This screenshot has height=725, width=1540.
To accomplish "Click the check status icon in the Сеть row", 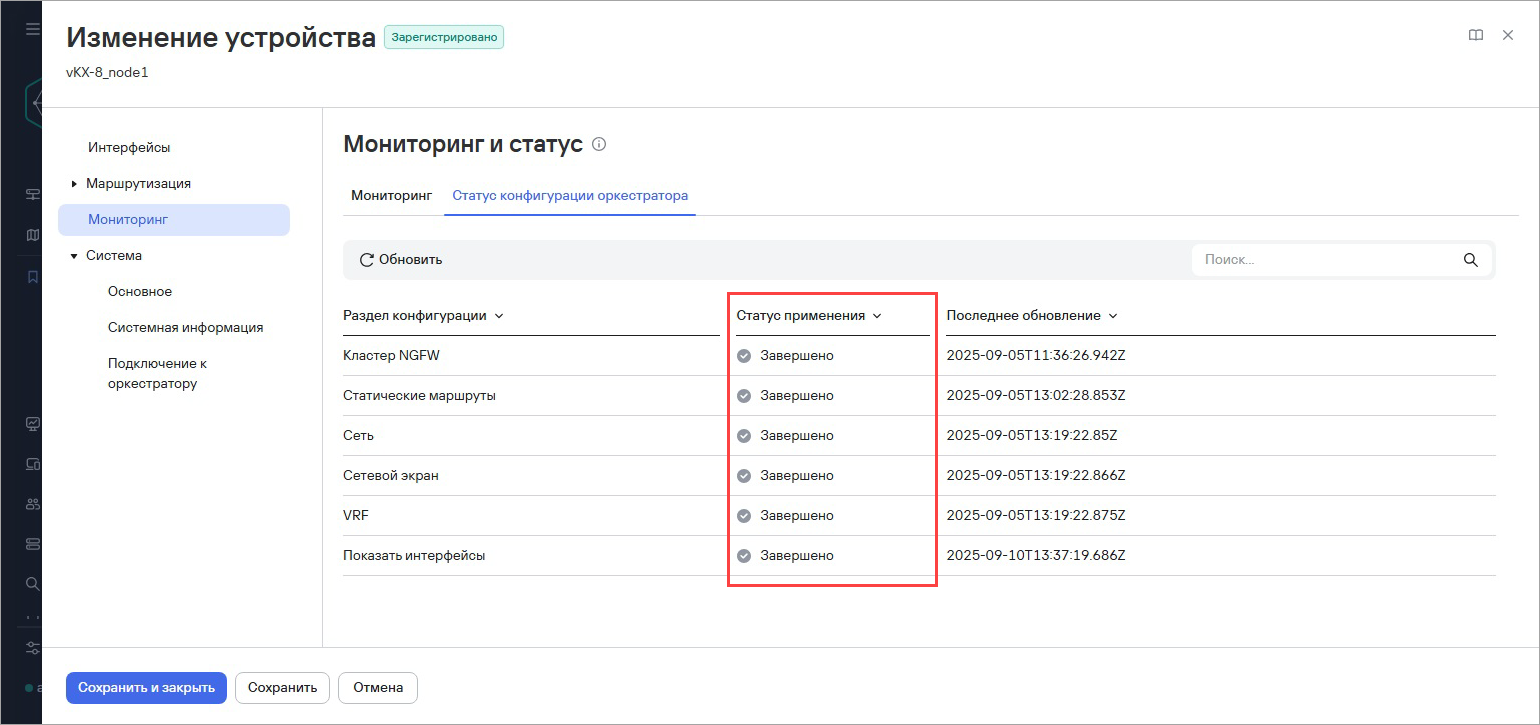I will tap(744, 436).
